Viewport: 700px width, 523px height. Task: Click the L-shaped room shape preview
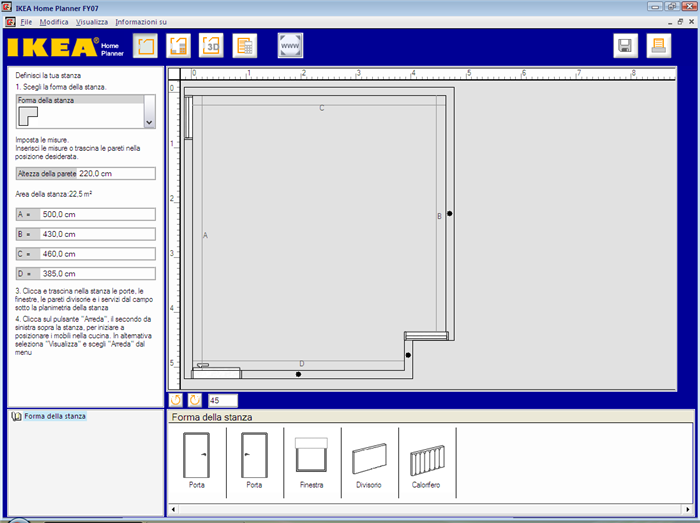28,116
